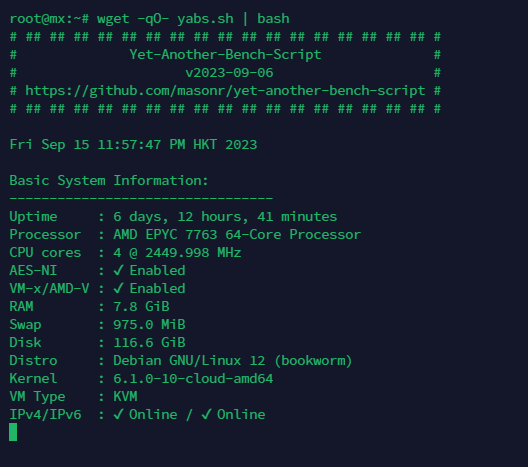The width and height of the screenshot is (528, 467).
Task: Click the AES-NI Enabled checkmark
Action: tap(119, 270)
